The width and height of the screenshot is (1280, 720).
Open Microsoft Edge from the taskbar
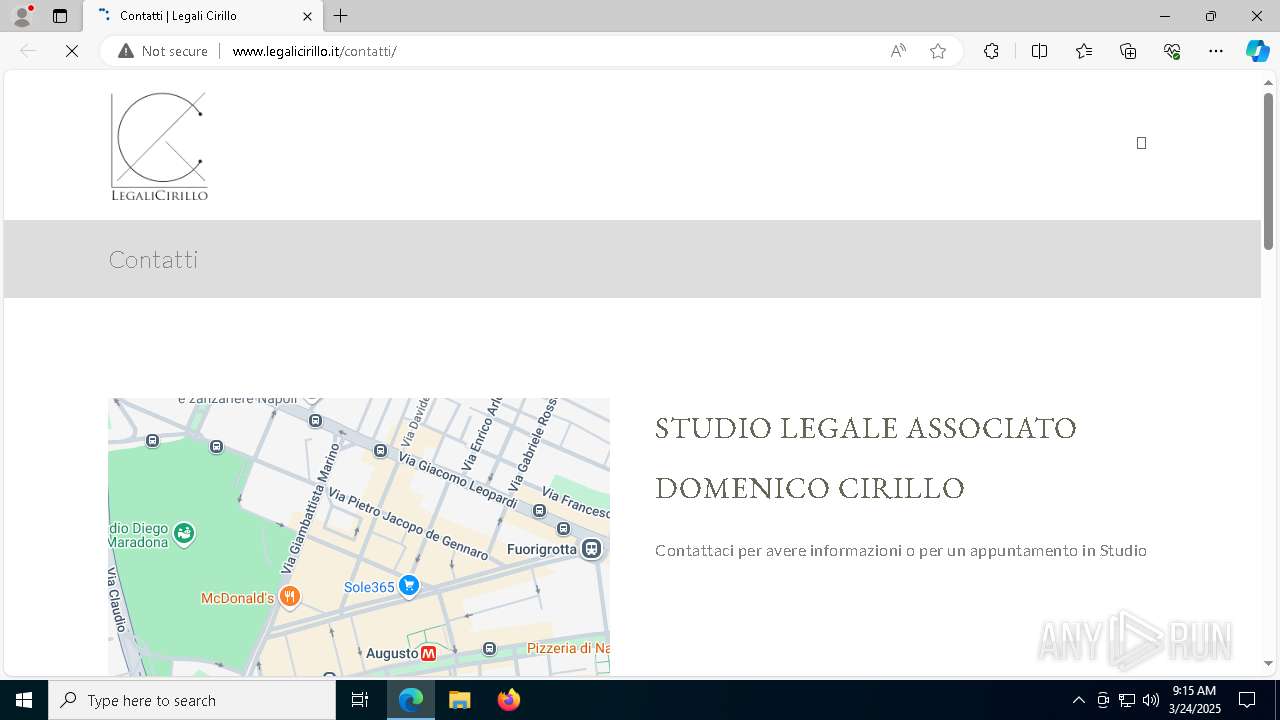[411, 700]
